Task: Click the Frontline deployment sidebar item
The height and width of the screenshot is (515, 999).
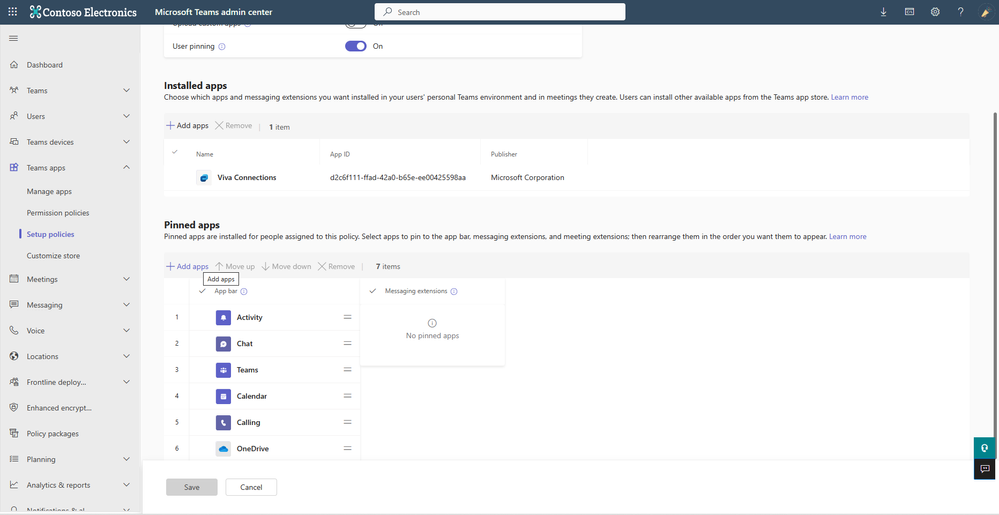Action: [56, 382]
